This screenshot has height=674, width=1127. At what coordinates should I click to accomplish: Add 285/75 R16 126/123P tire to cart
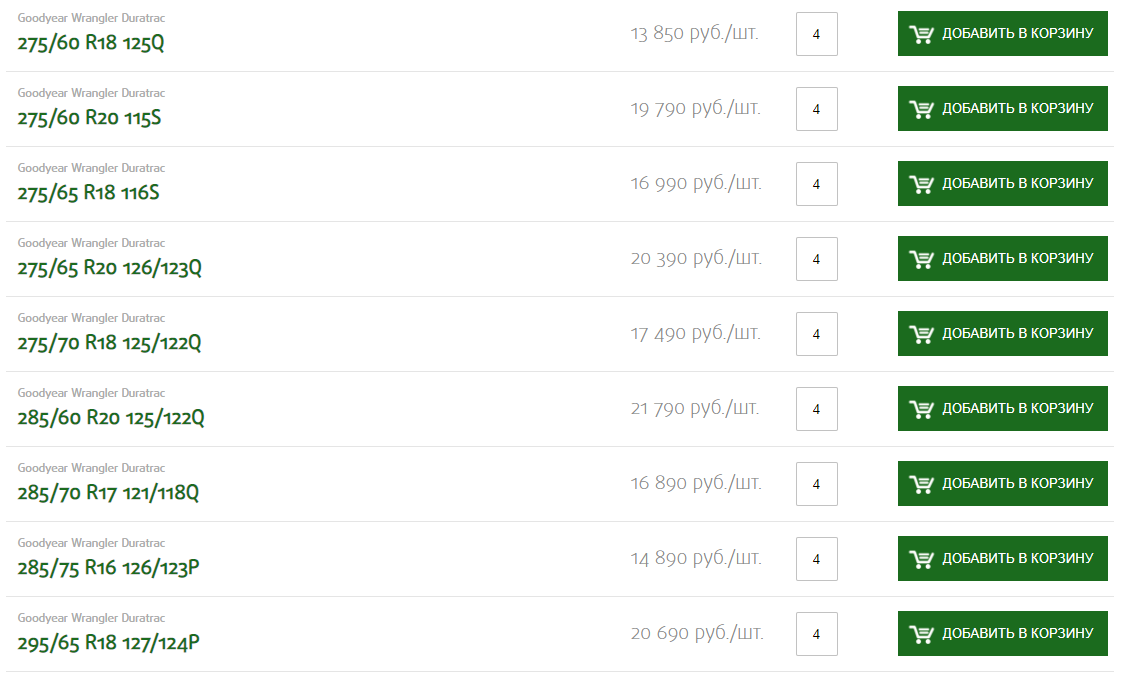click(1002, 558)
